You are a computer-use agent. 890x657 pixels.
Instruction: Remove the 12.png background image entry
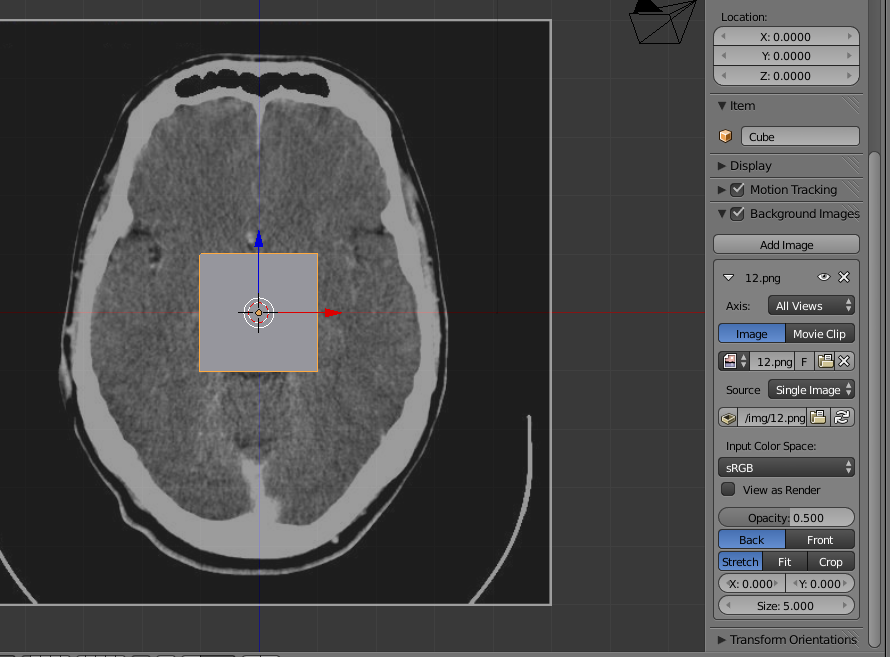click(844, 277)
